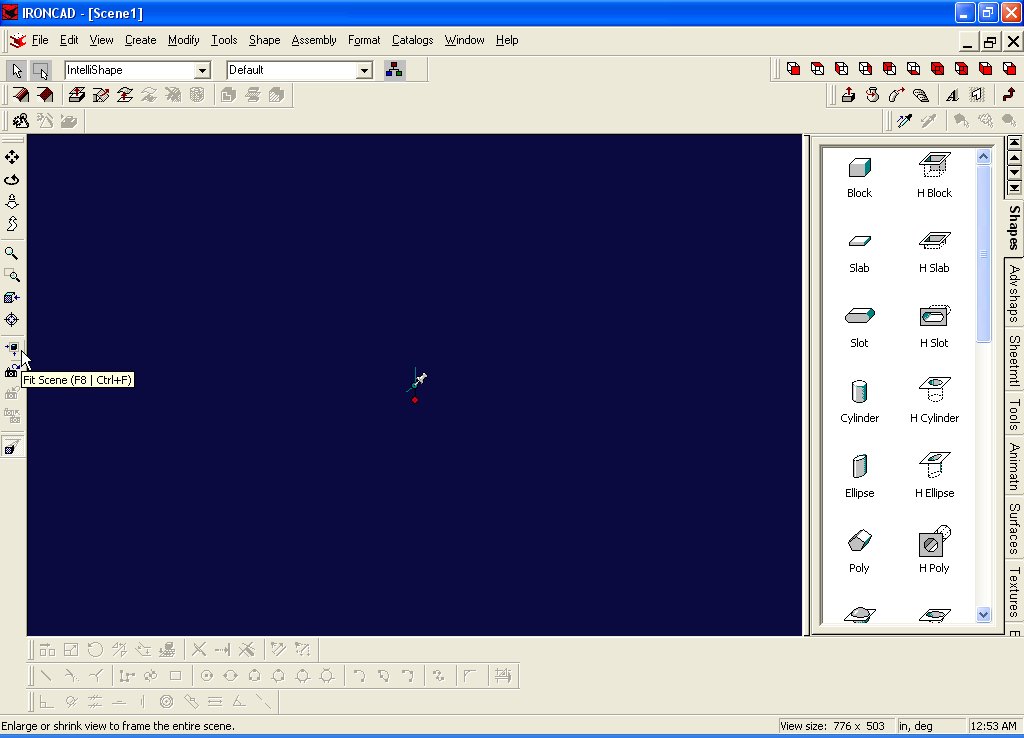
Task: Switch to the Tools catalog tab
Action: (x=1014, y=414)
